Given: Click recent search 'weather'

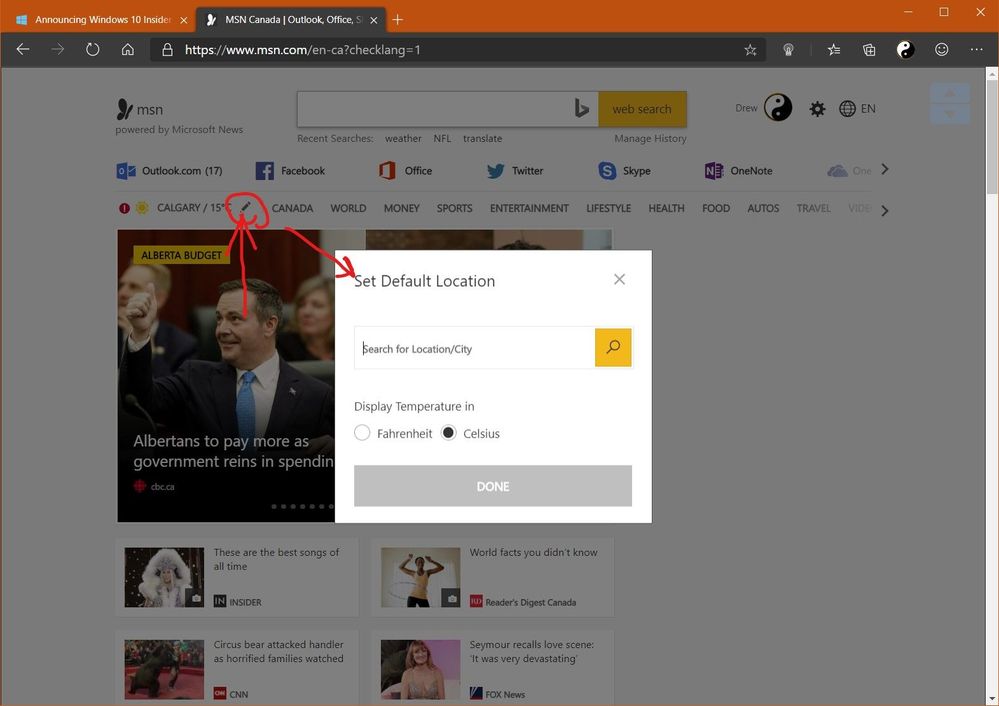Looking at the screenshot, I should pos(403,138).
